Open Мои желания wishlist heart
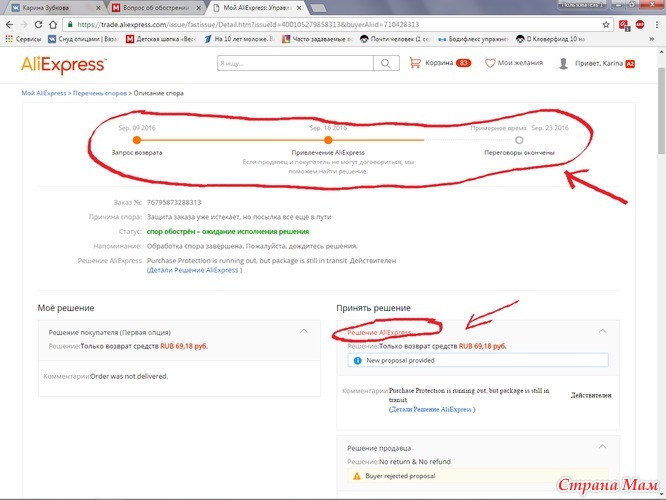 click(514, 63)
